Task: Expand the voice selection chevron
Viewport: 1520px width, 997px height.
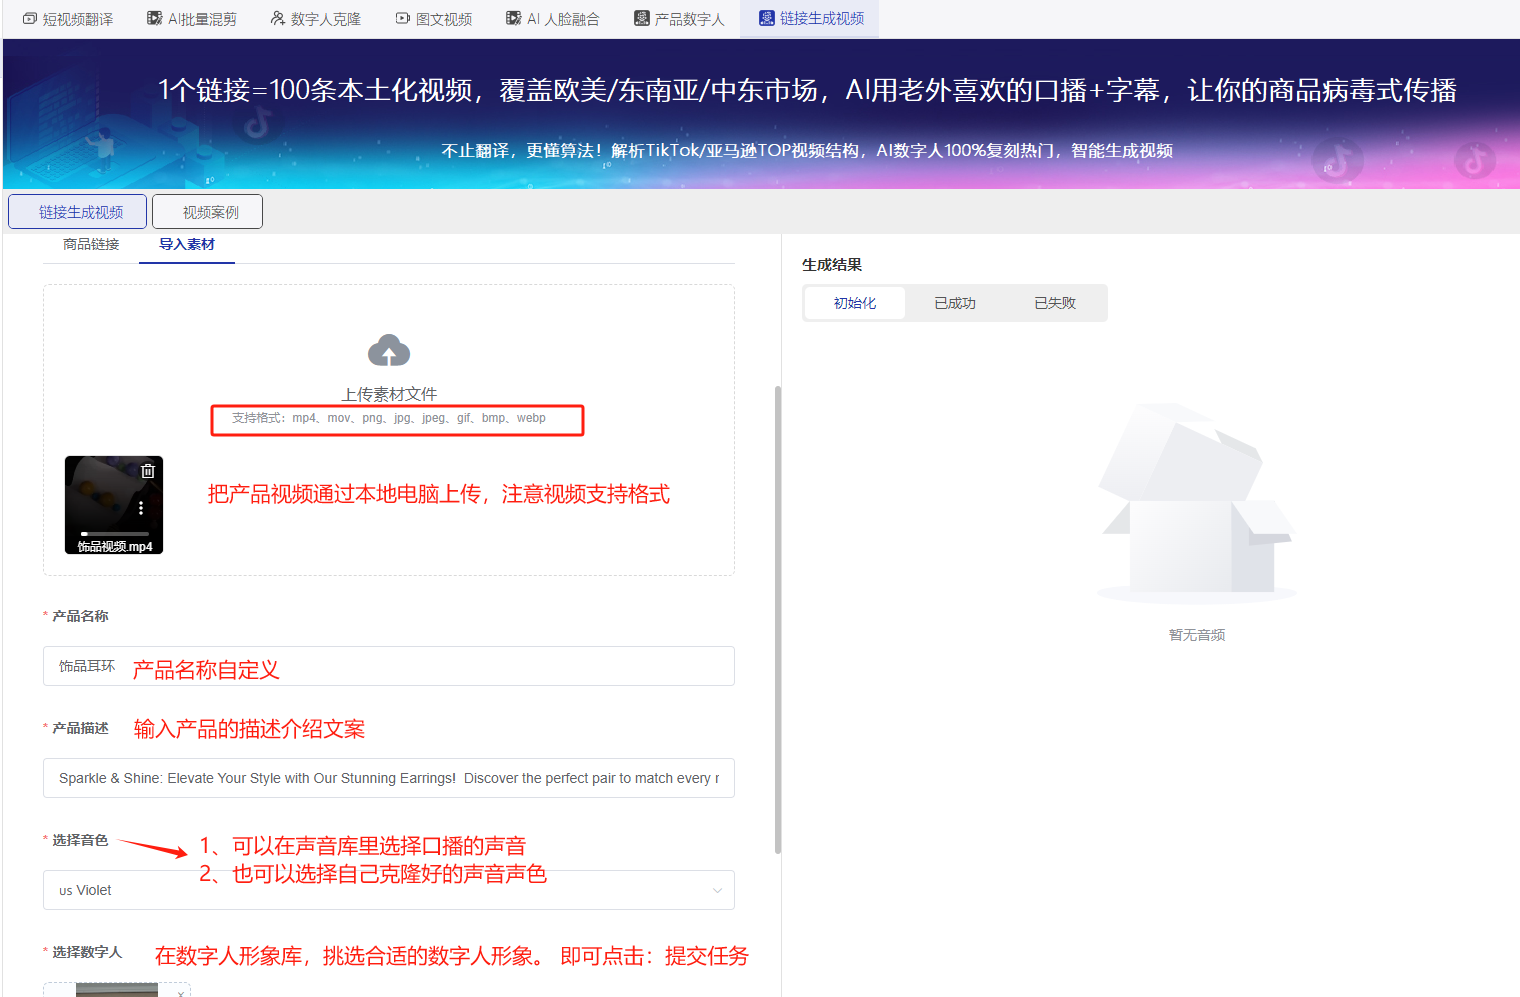Action: 717,889
